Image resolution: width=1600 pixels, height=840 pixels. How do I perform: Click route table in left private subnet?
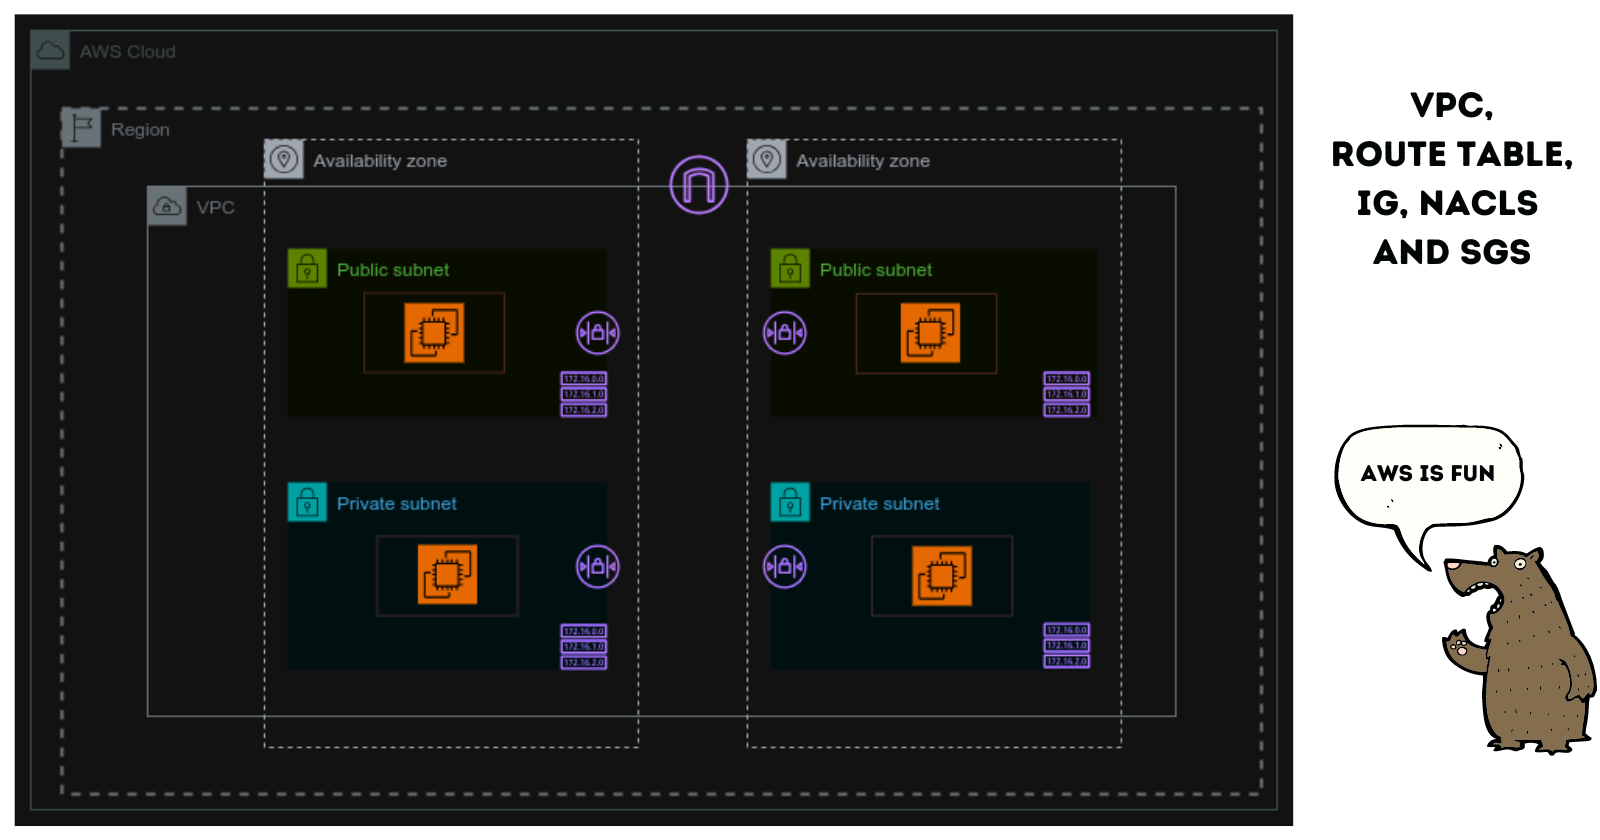click(584, 647)
